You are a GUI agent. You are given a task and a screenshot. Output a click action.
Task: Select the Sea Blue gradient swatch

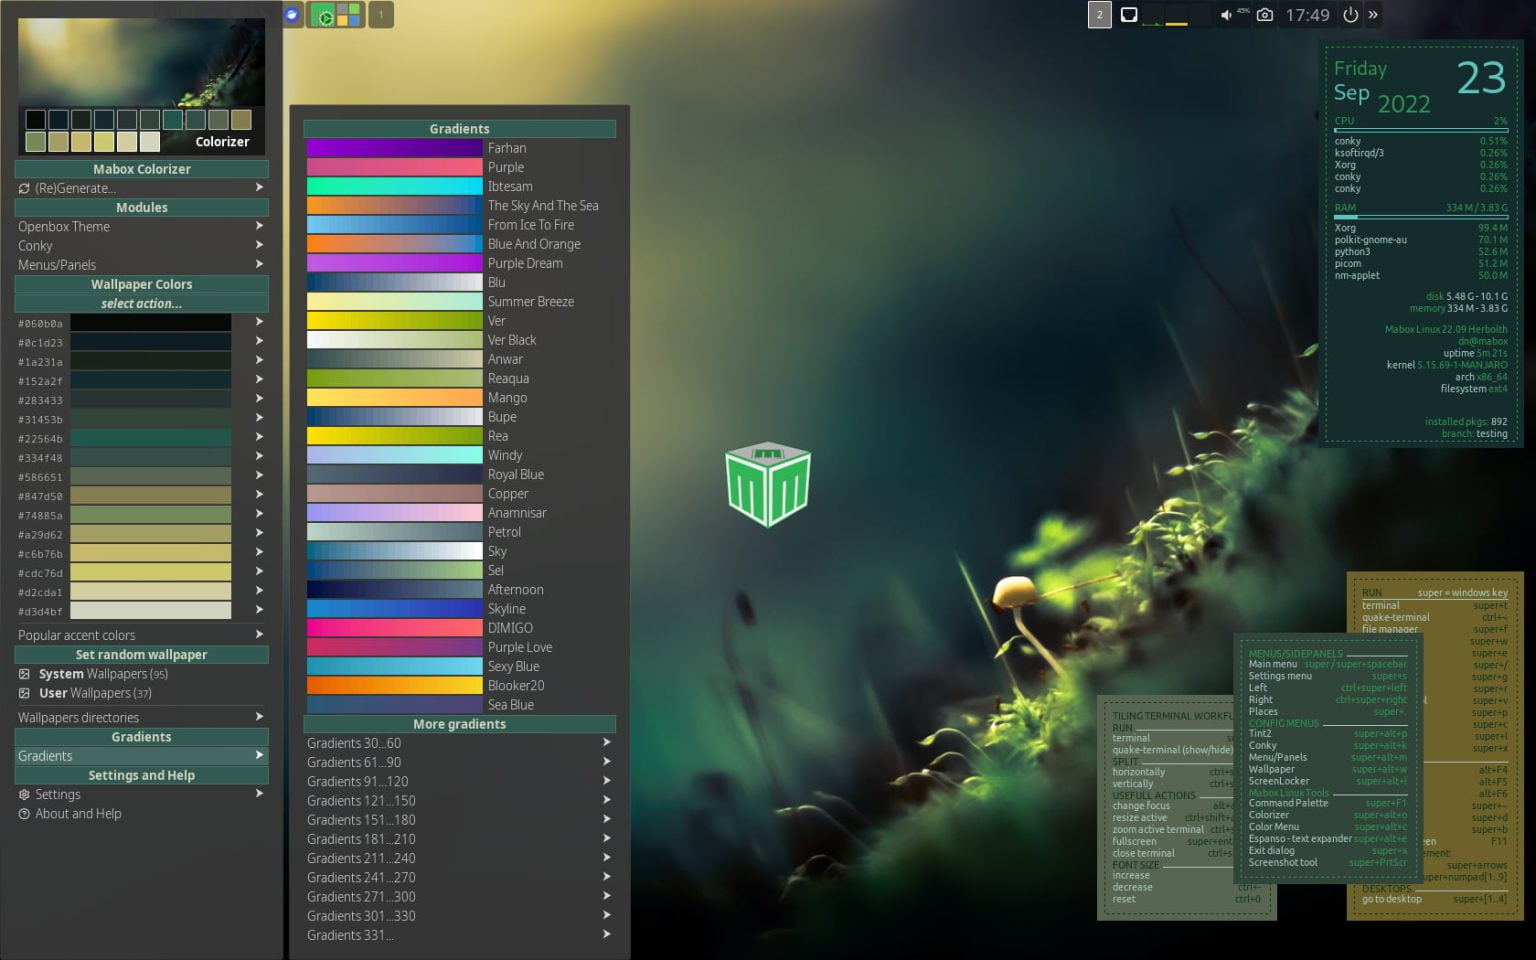click(x=394, y=704)
